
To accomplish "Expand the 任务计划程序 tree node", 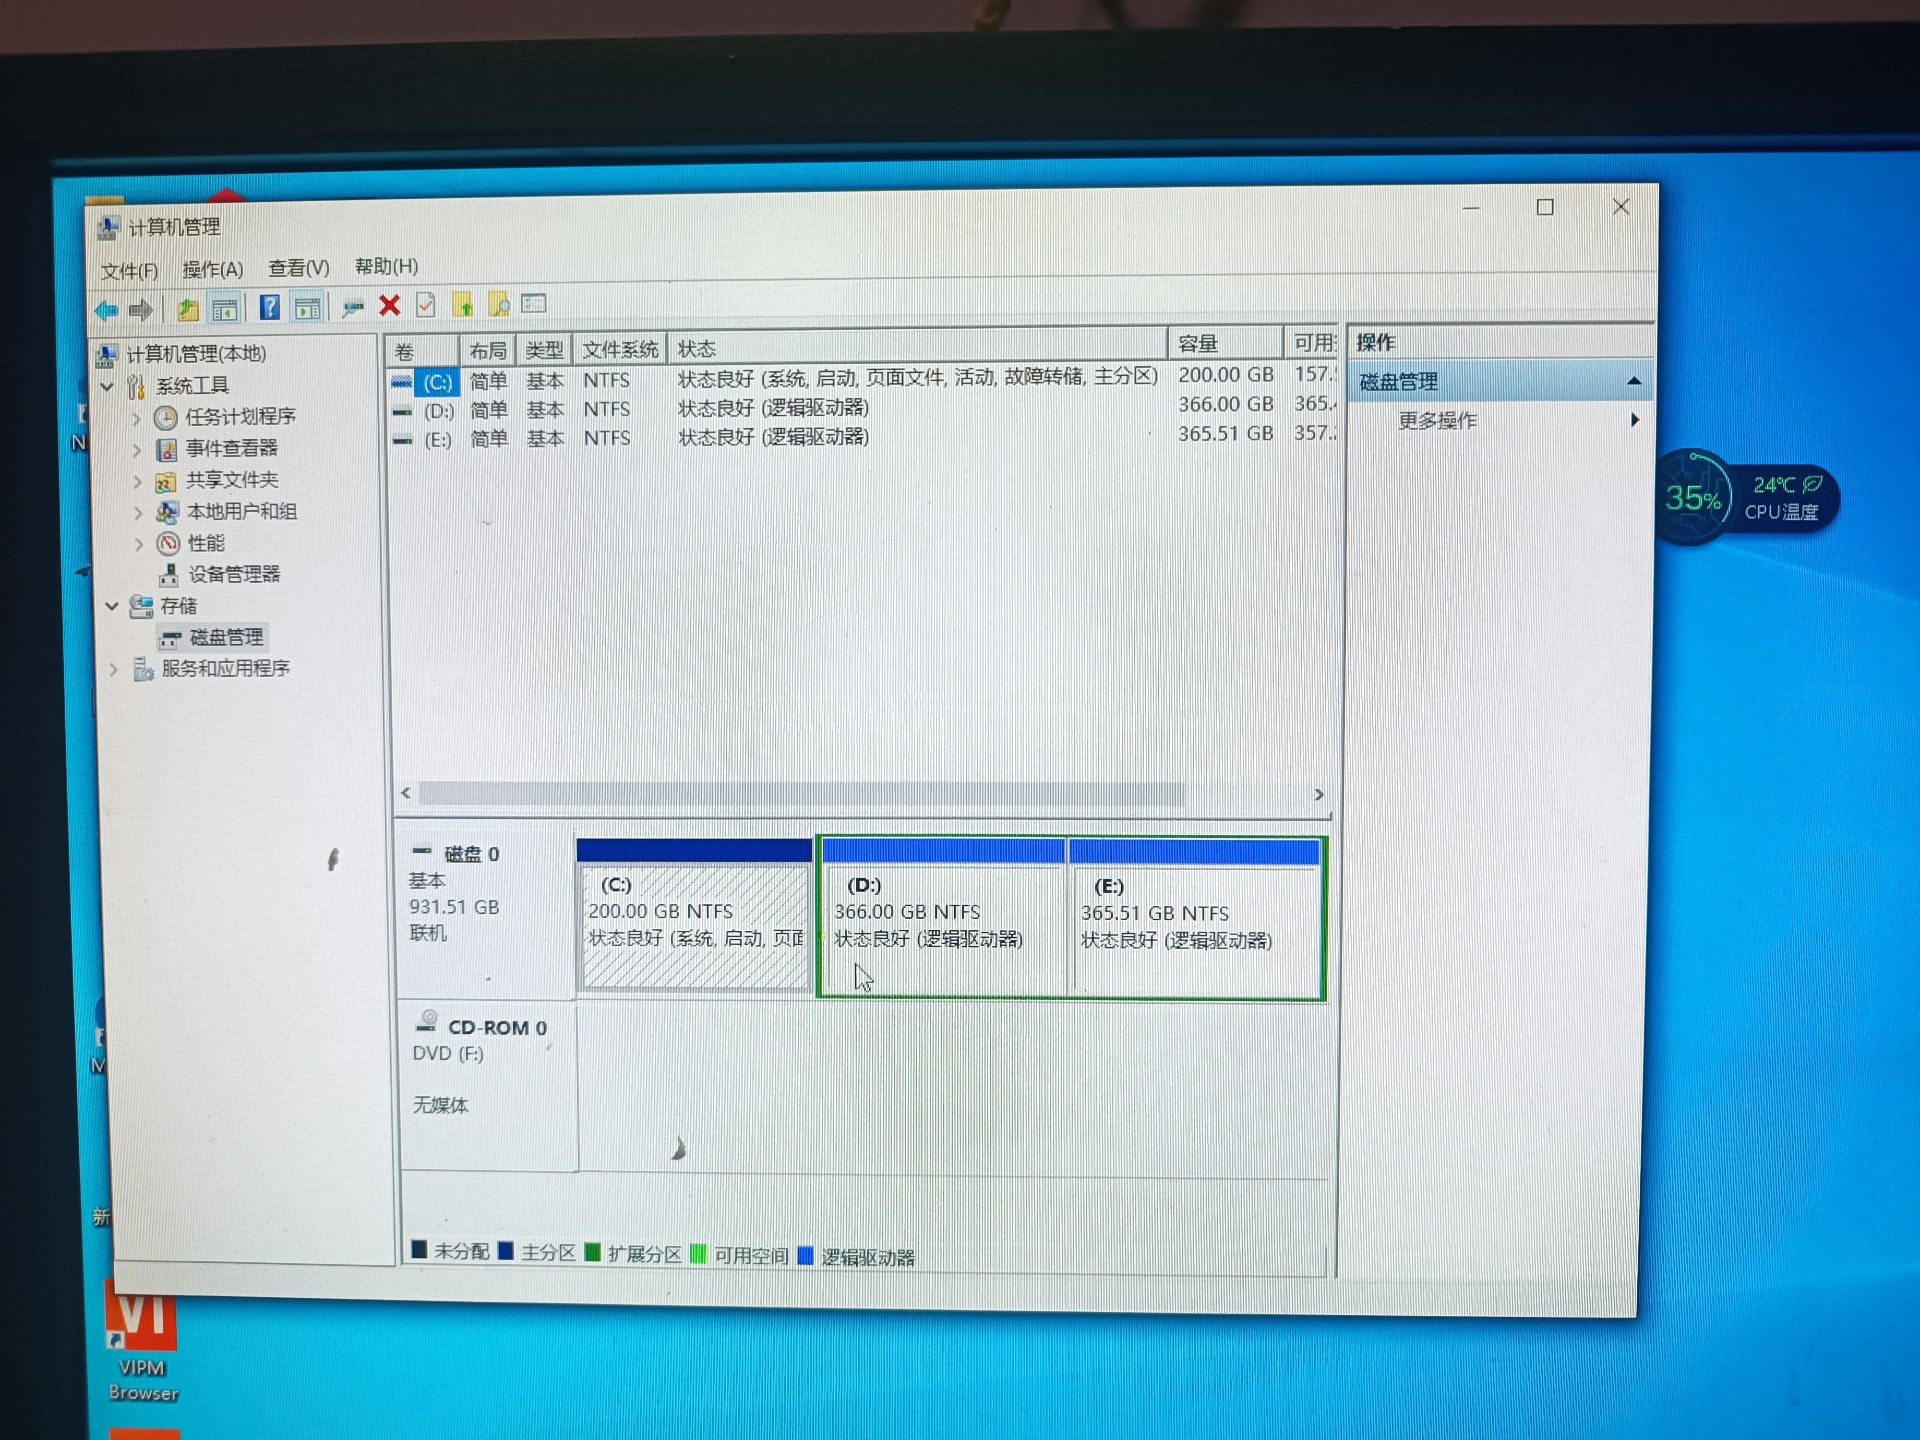I will (x=137, y=418).
